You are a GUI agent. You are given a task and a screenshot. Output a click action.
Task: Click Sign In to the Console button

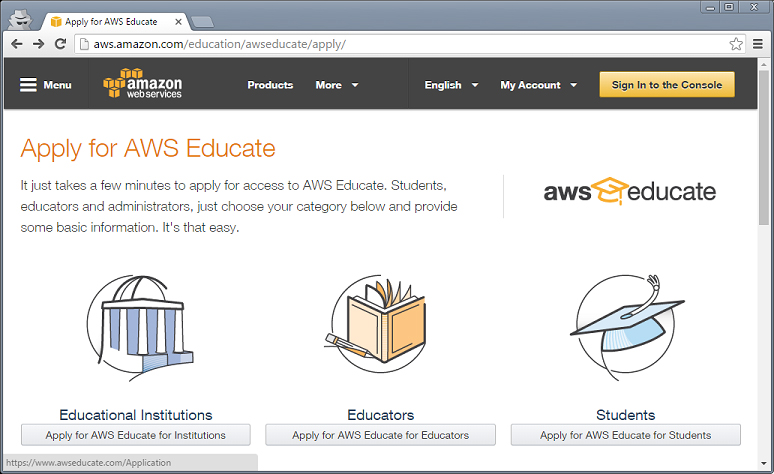click(x=667, y=84)
